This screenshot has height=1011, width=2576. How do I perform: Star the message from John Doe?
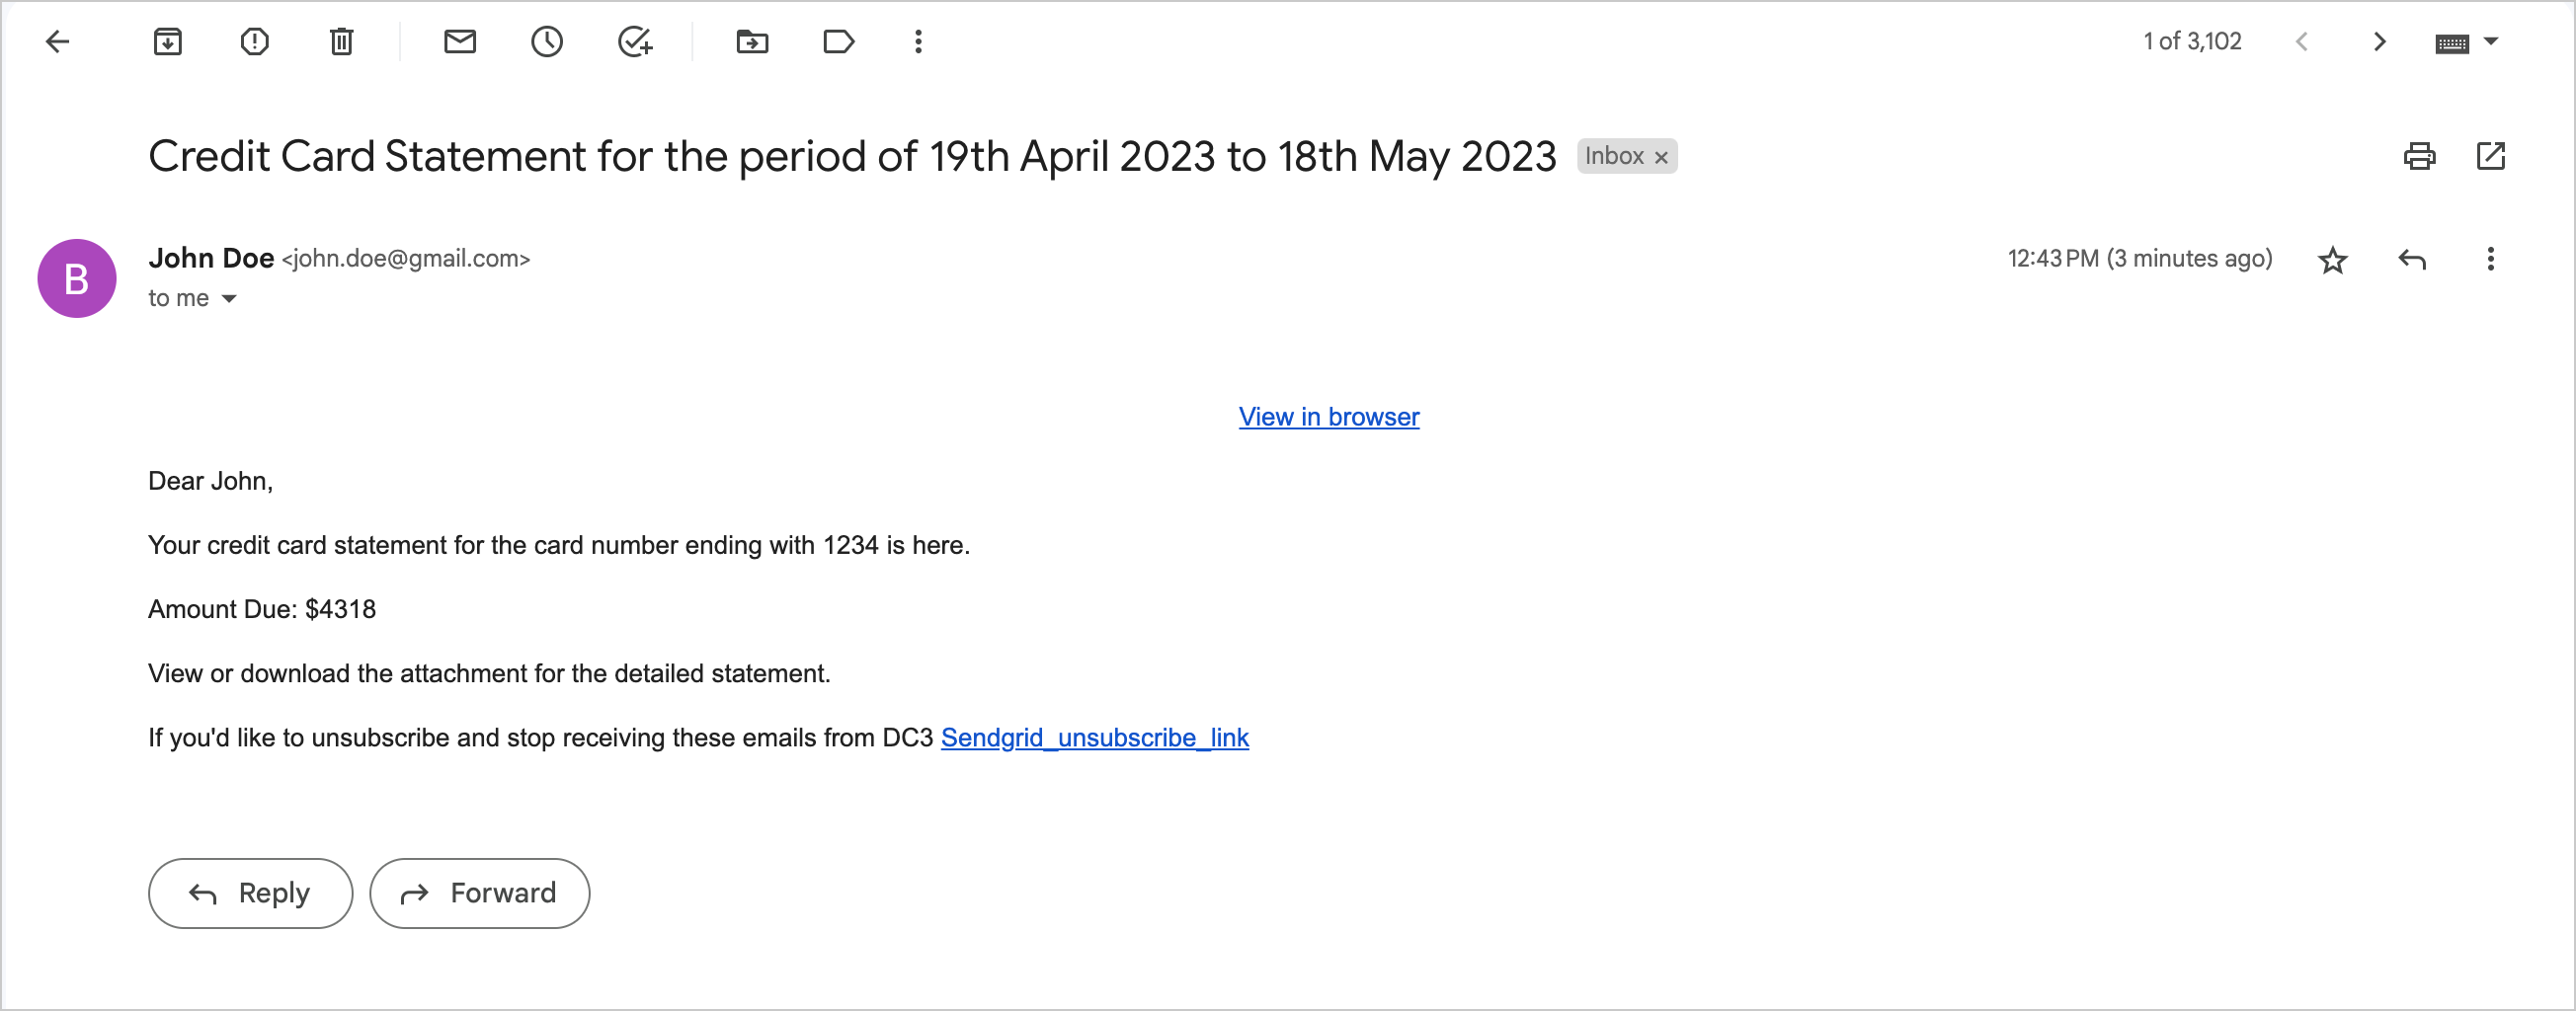(2332, 260)
